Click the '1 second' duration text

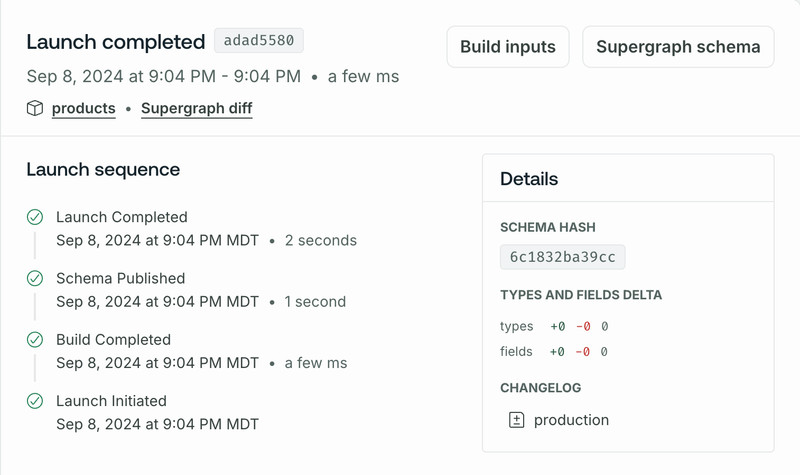(x=315, y=302)
